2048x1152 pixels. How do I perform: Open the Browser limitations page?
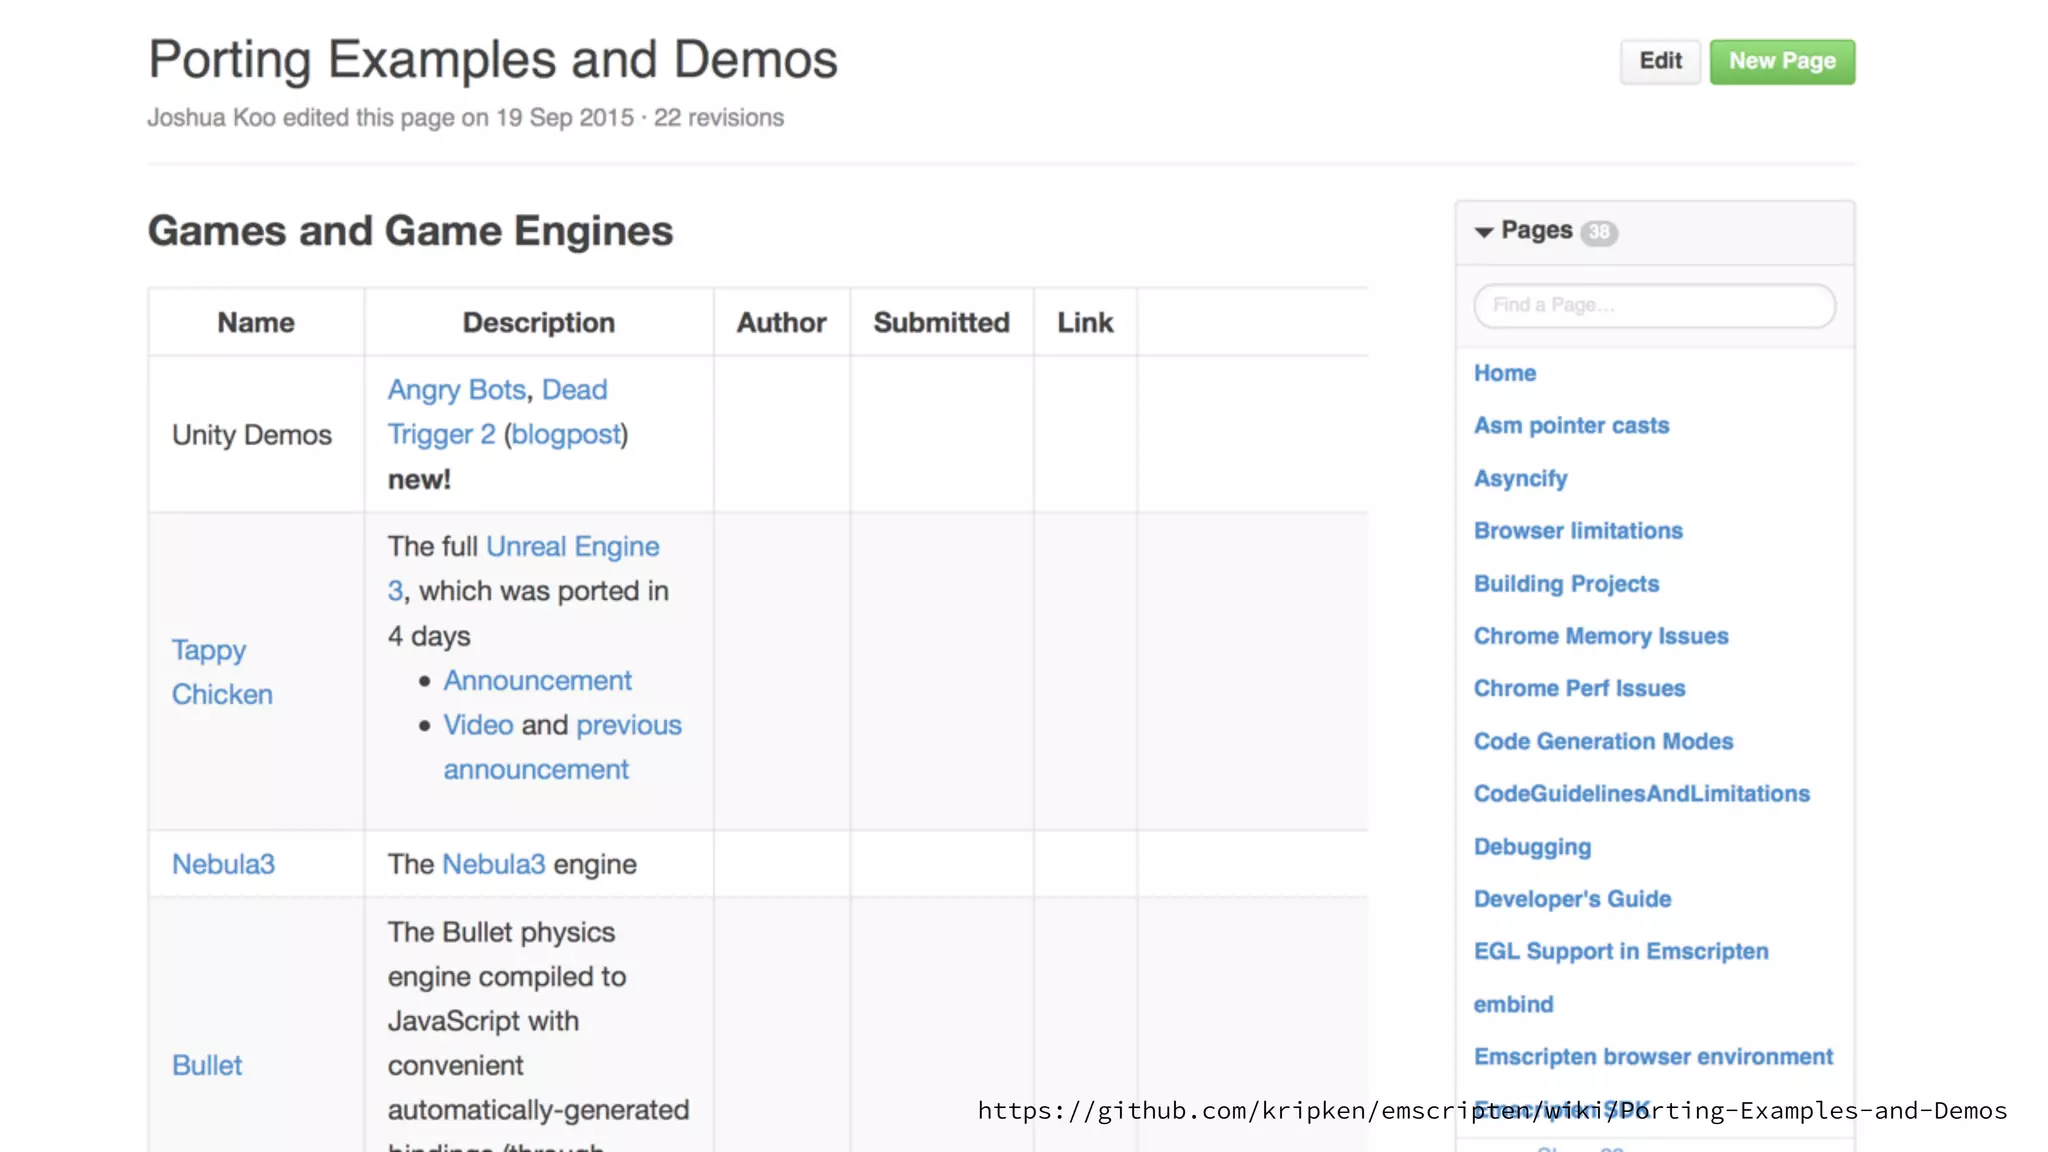tap(1578, 531)
